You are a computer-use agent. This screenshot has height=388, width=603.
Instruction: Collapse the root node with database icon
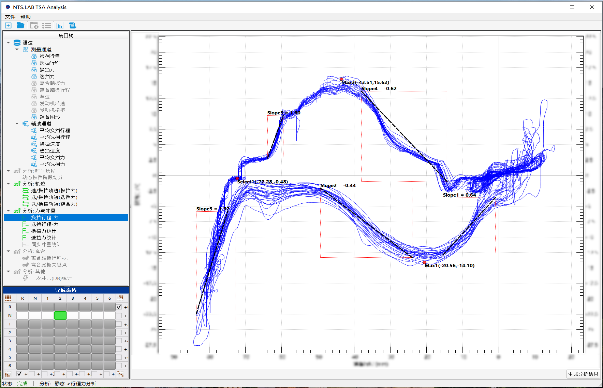click(x=8, y=43)
